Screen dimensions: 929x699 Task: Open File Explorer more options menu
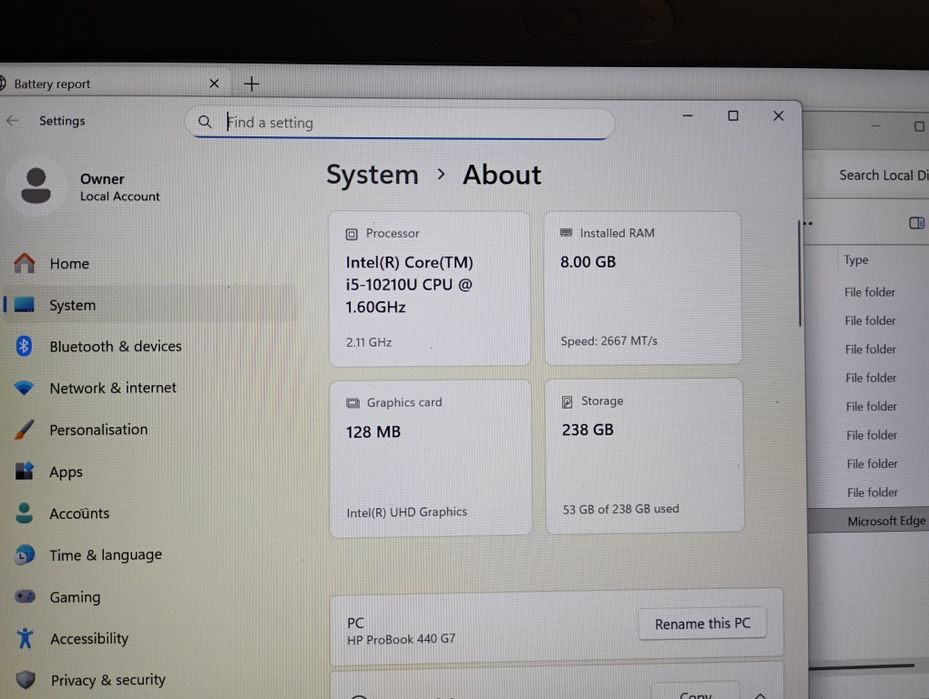click(808, 223)
